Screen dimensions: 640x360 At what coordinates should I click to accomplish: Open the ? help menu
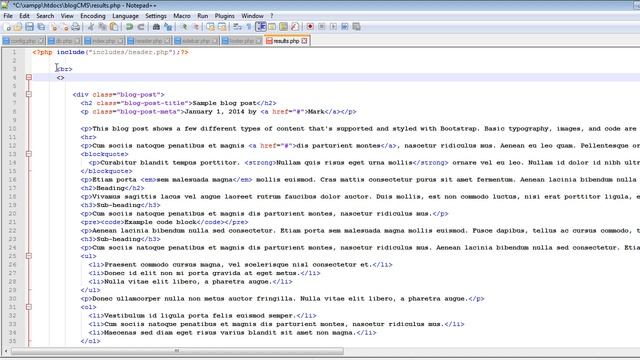(x=272, y=16)
